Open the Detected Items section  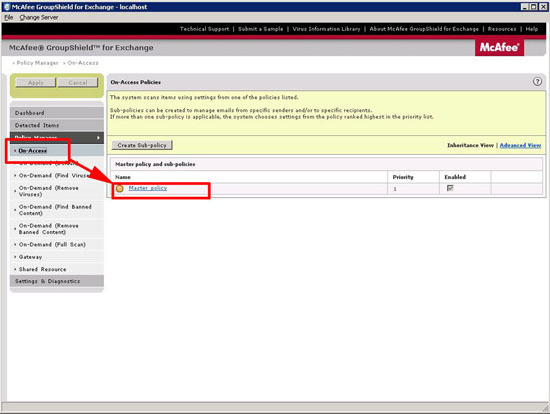point(57,125)
